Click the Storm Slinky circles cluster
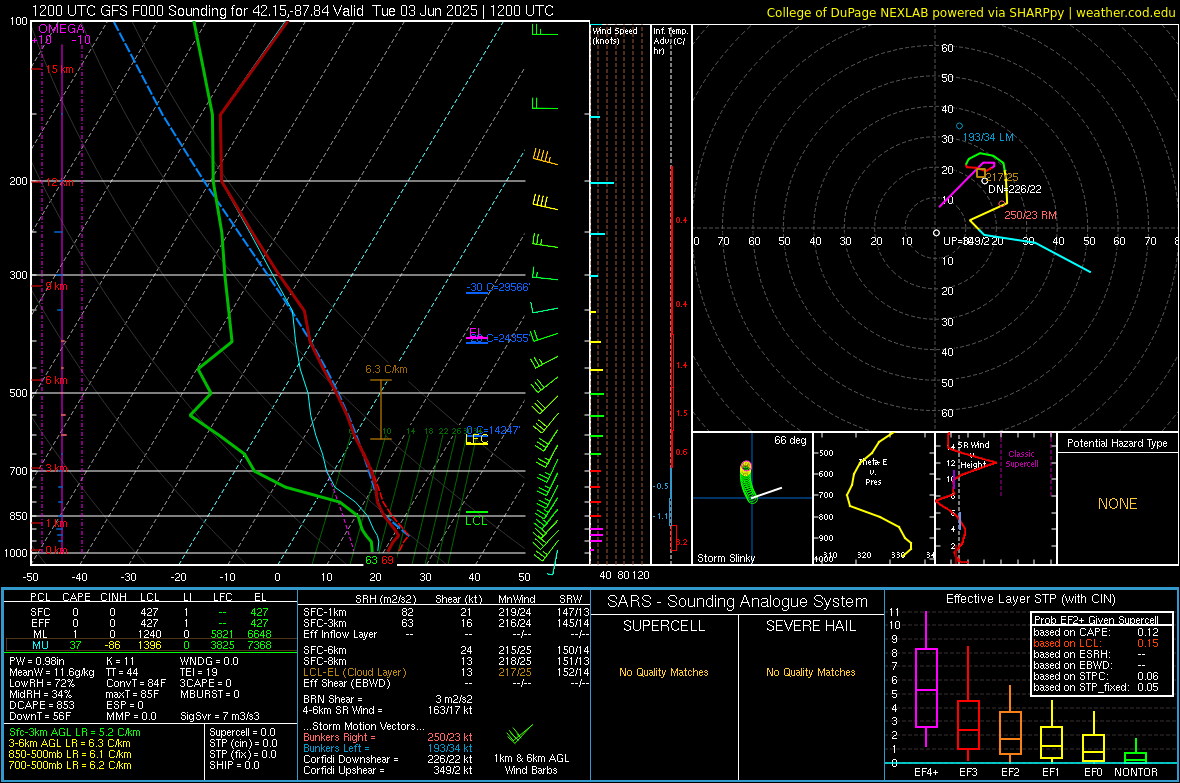 coord(748,482)
